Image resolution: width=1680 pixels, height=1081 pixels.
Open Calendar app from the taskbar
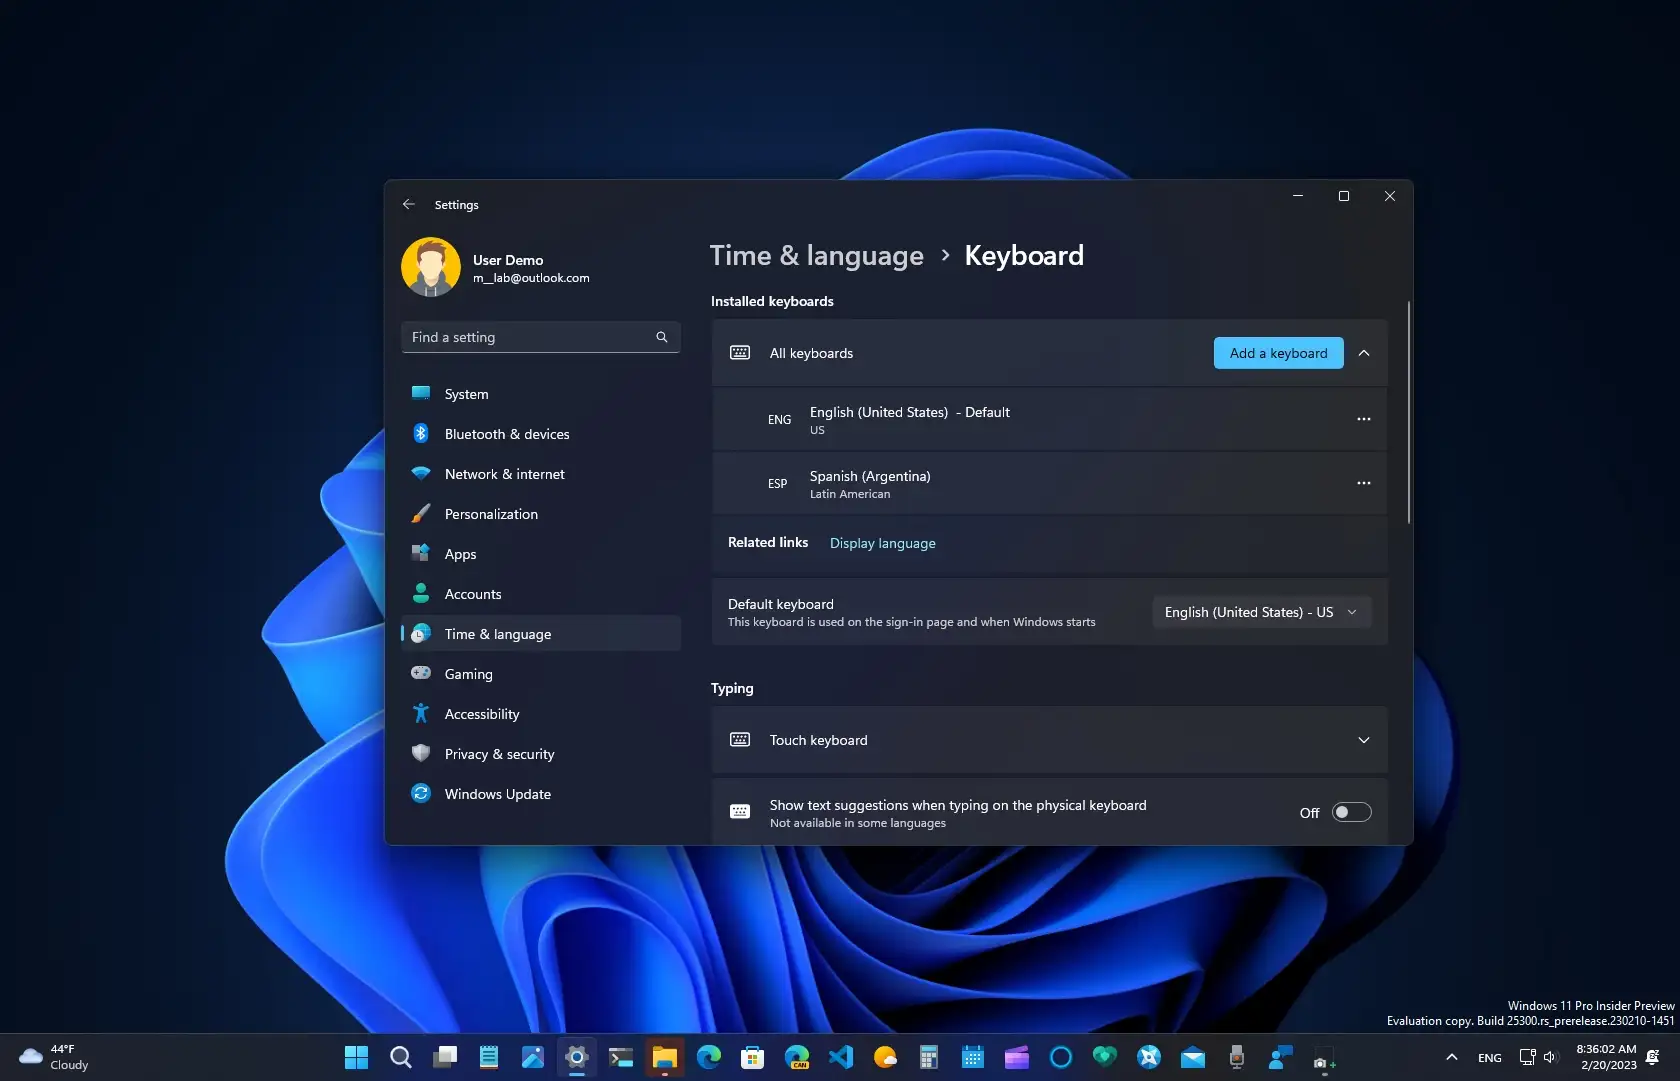(973, 1057)
